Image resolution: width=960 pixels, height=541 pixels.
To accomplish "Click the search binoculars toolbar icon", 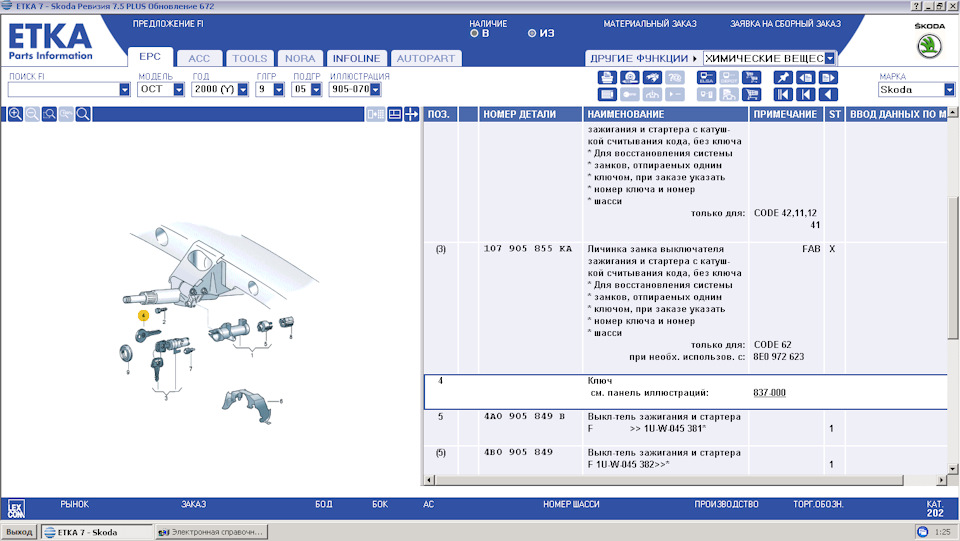I will pos(652,78).
